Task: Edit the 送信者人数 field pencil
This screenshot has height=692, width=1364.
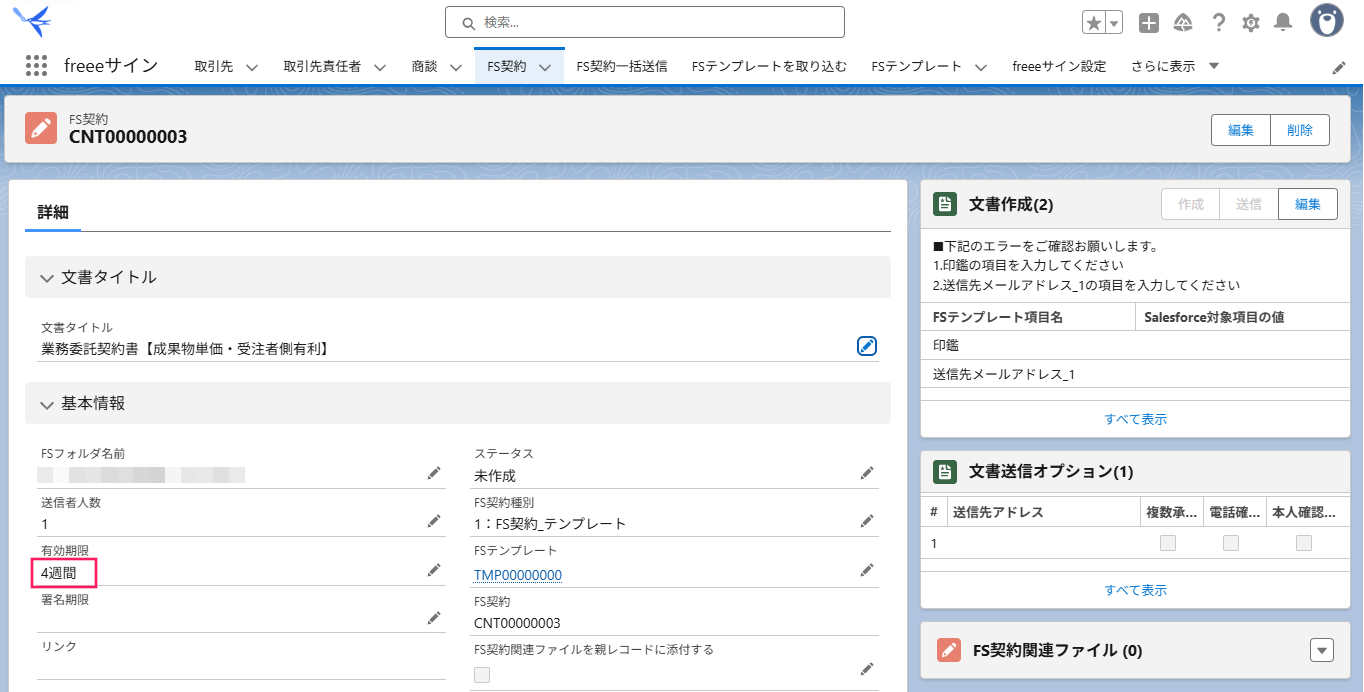Action: tap(433, 521)
